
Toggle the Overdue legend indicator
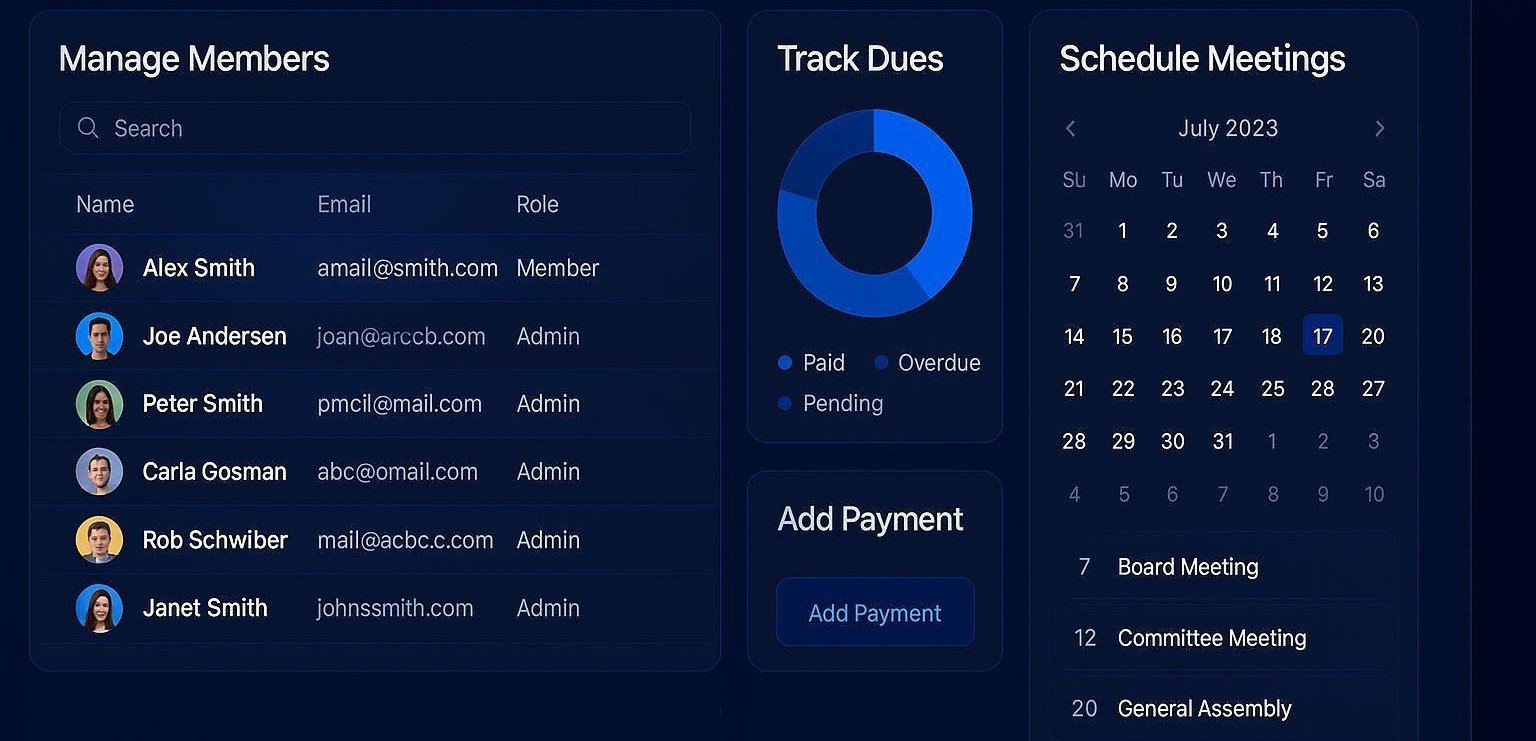pos(881,363)
